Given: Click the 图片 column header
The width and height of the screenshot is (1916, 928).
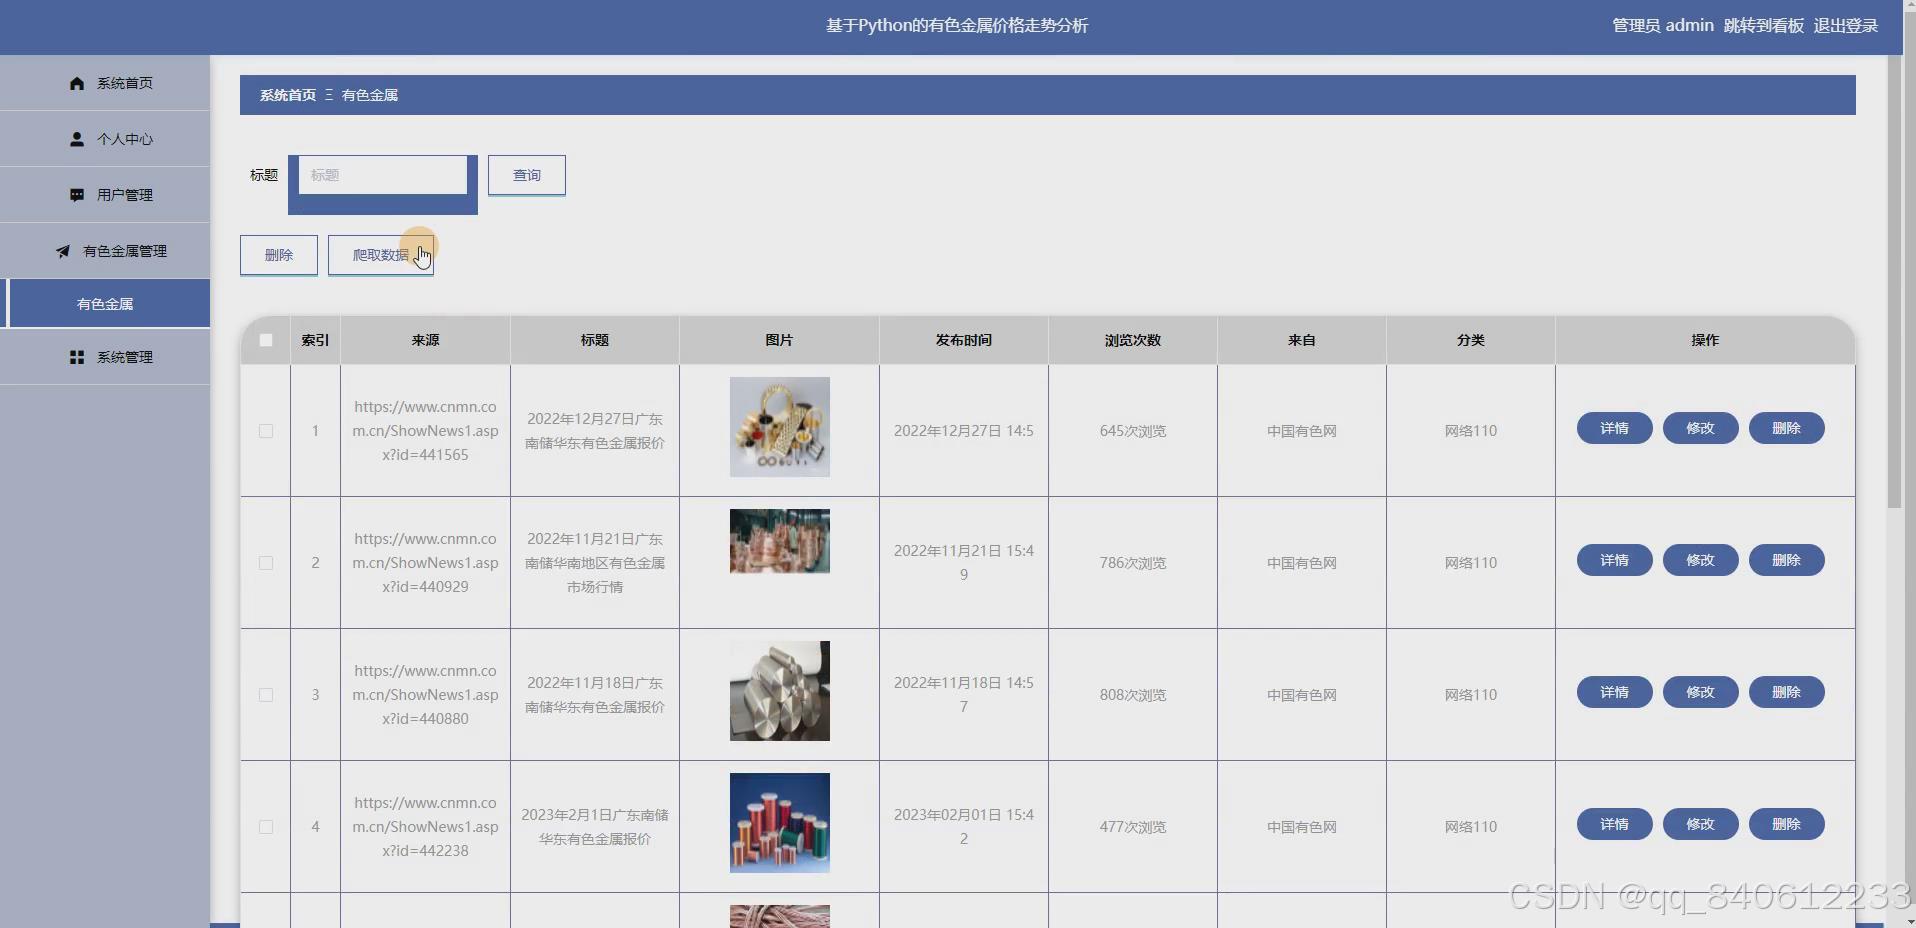Looking at the screenshot, I should point(779,340).
